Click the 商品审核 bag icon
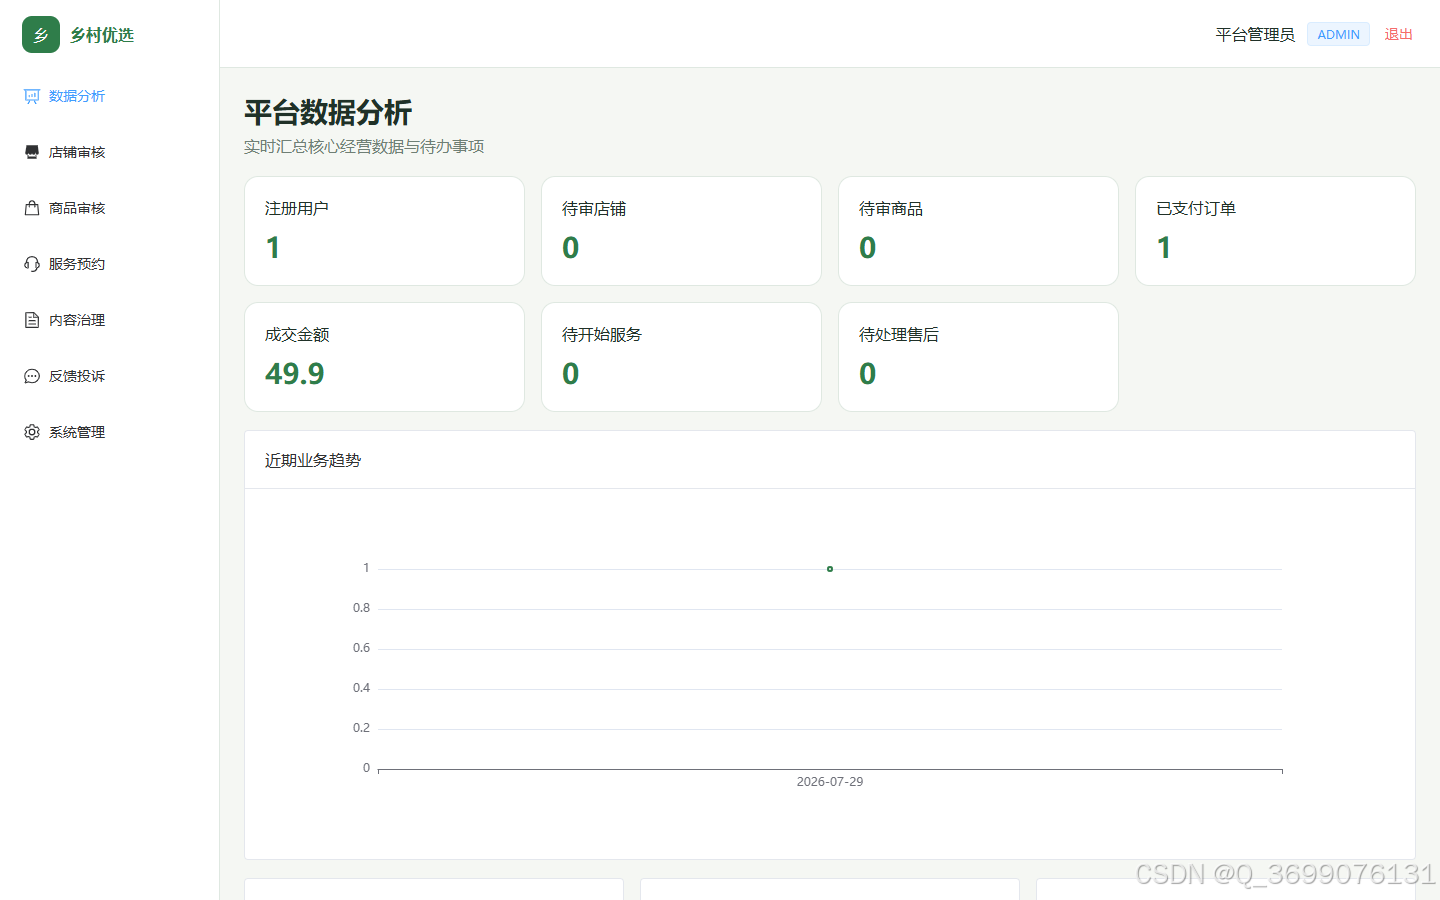This screenshot has width=1440, height=900. point(32,208)
